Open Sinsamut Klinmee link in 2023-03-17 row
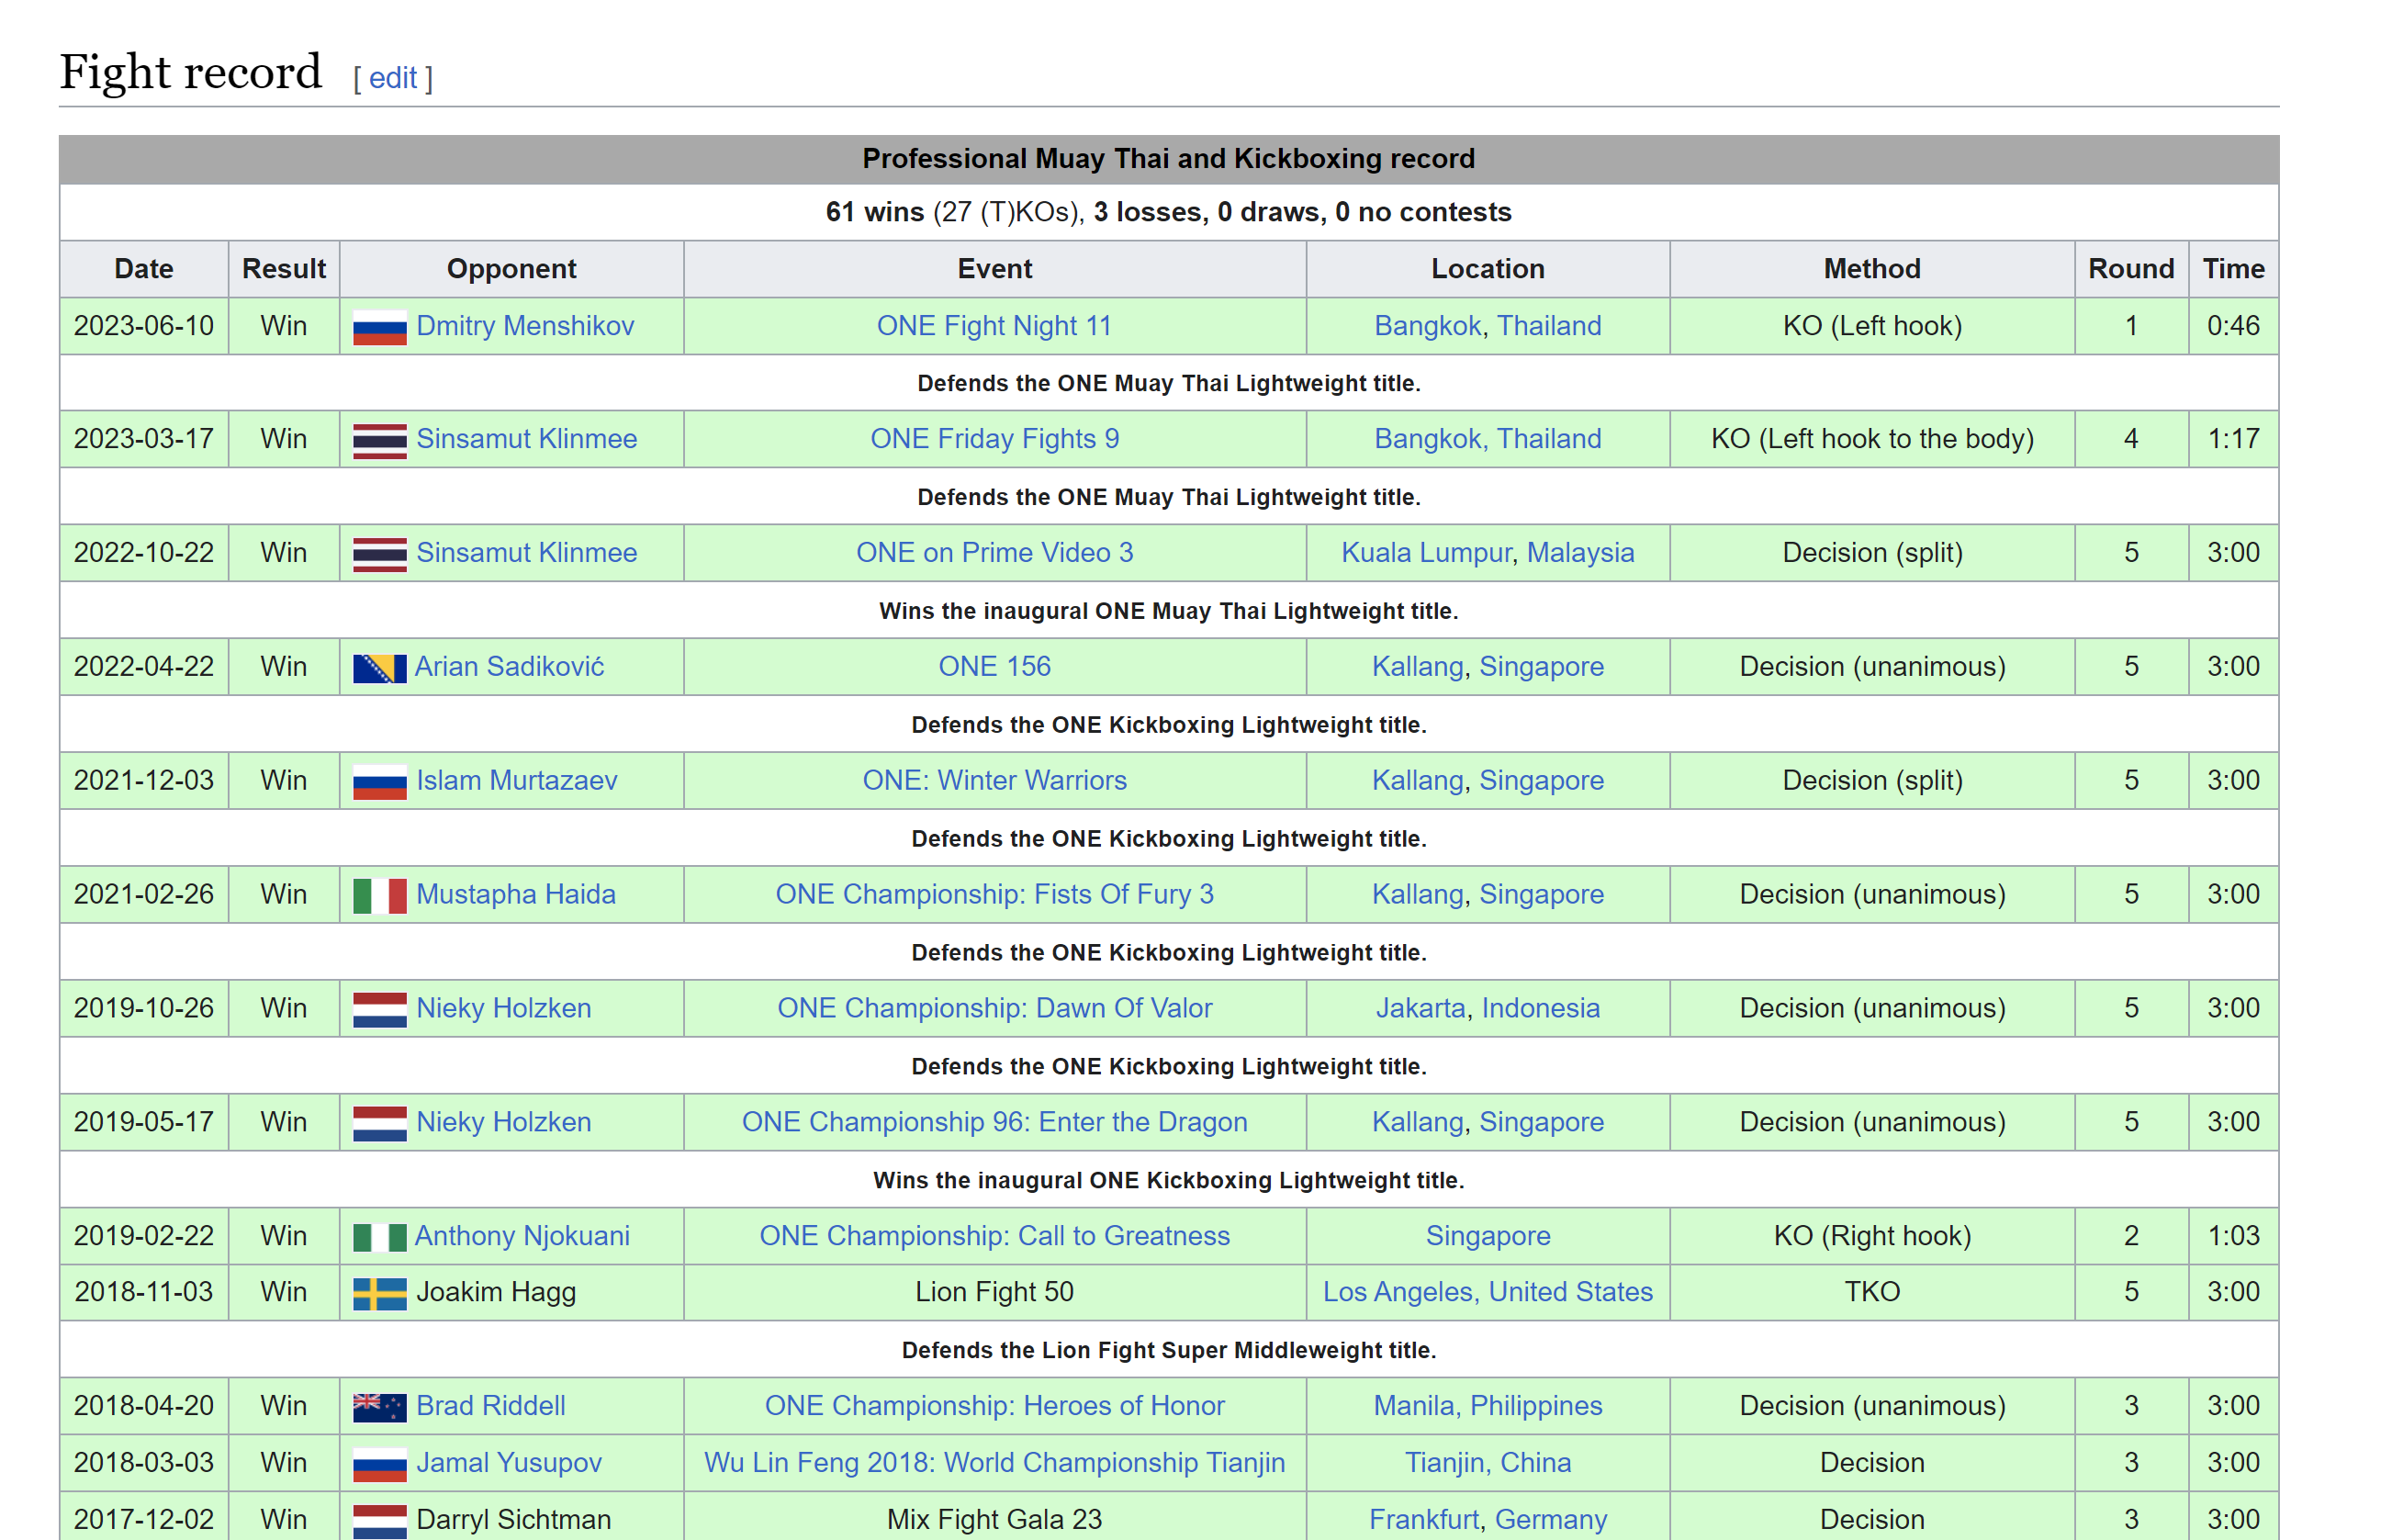Viewport: 2403px width, 1540px height. 526,439
